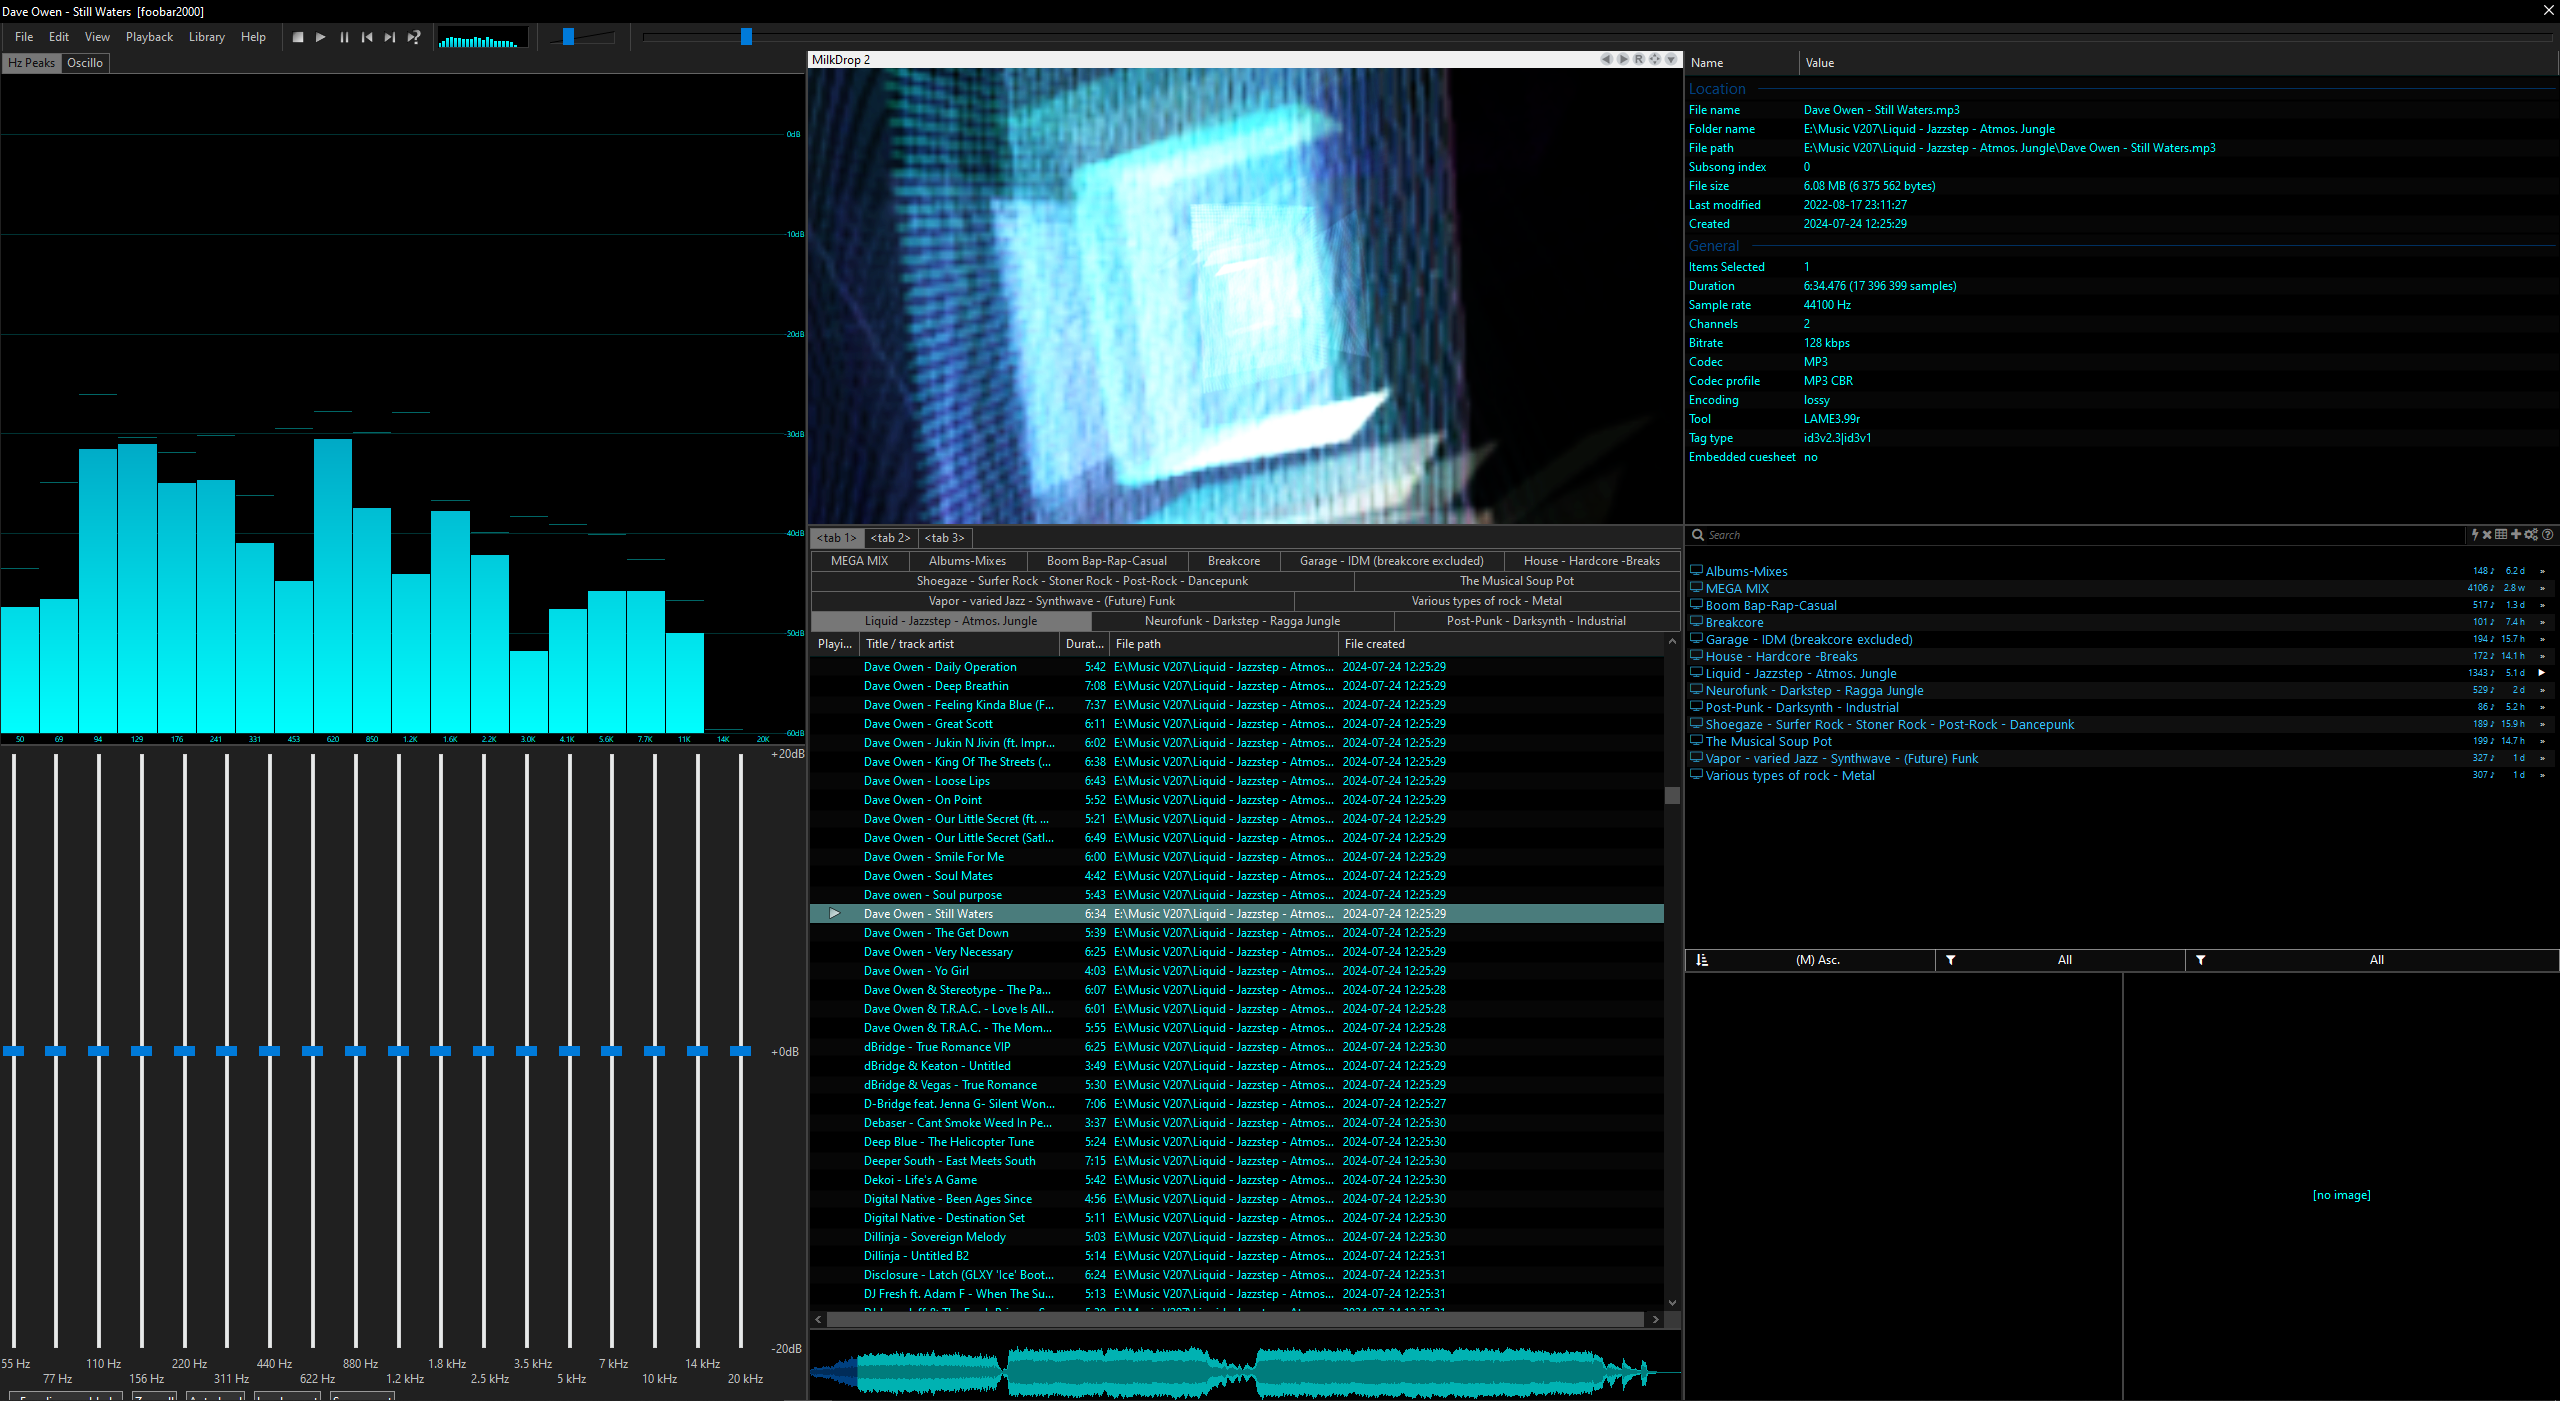Switch to the Hz Peaks view
This screenshot has height=1401, width=2560.
click(x=32, y=63)
